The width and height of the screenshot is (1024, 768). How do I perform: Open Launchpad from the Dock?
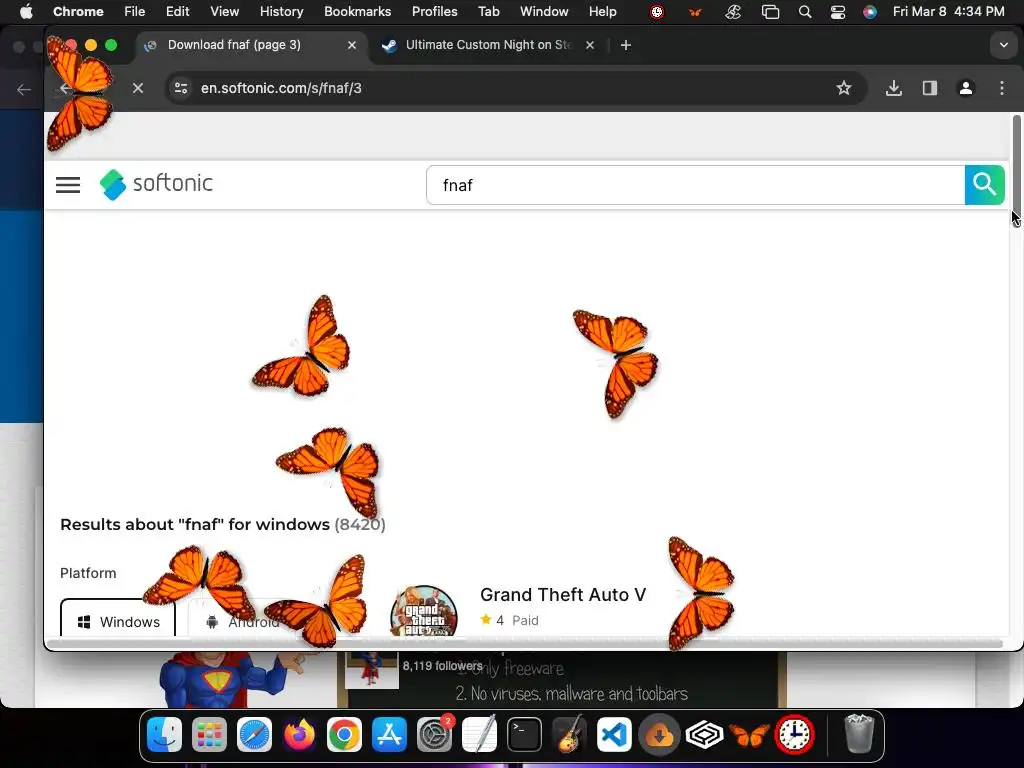point(209,735)
